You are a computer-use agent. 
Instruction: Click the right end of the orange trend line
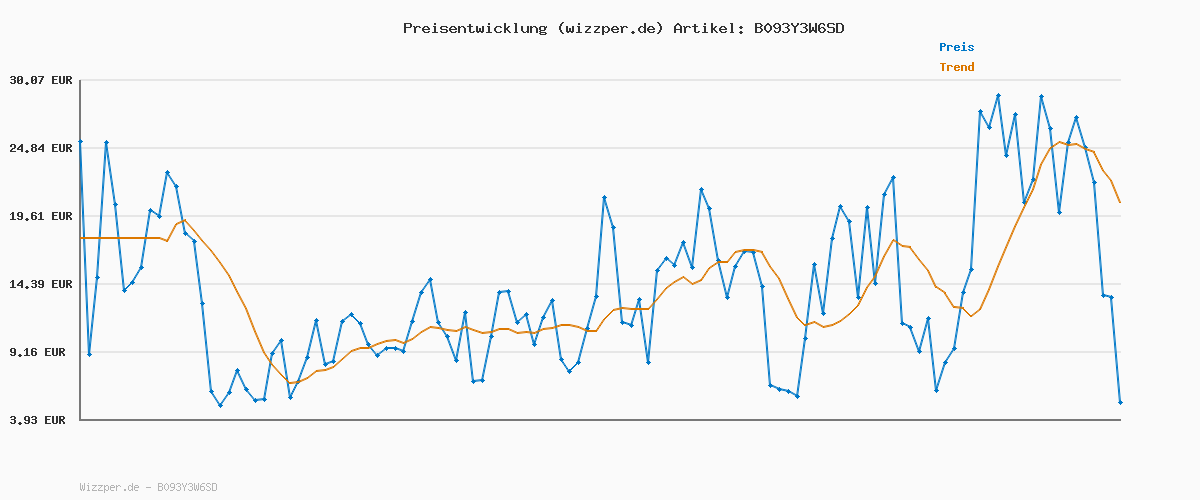(1120, 203)
